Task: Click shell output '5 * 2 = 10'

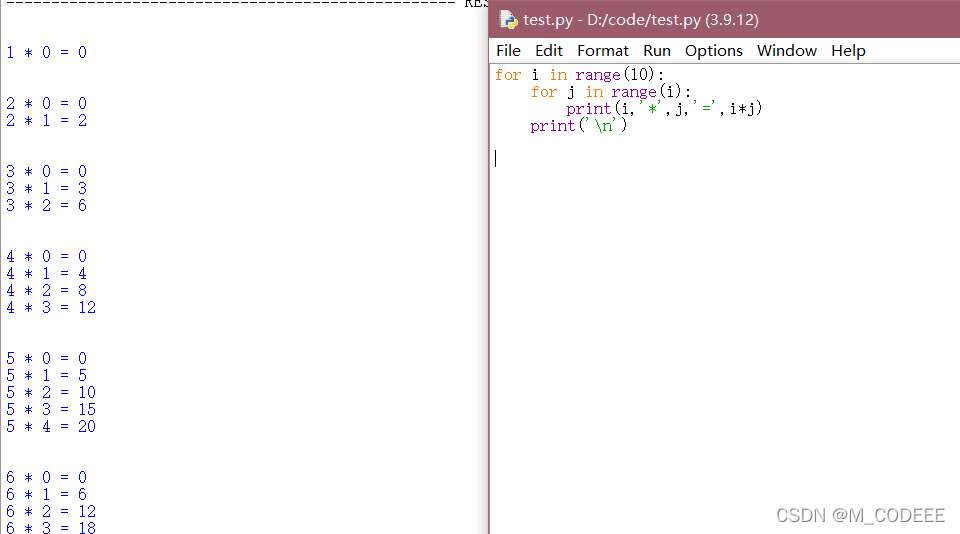Action: pos(51,393)
